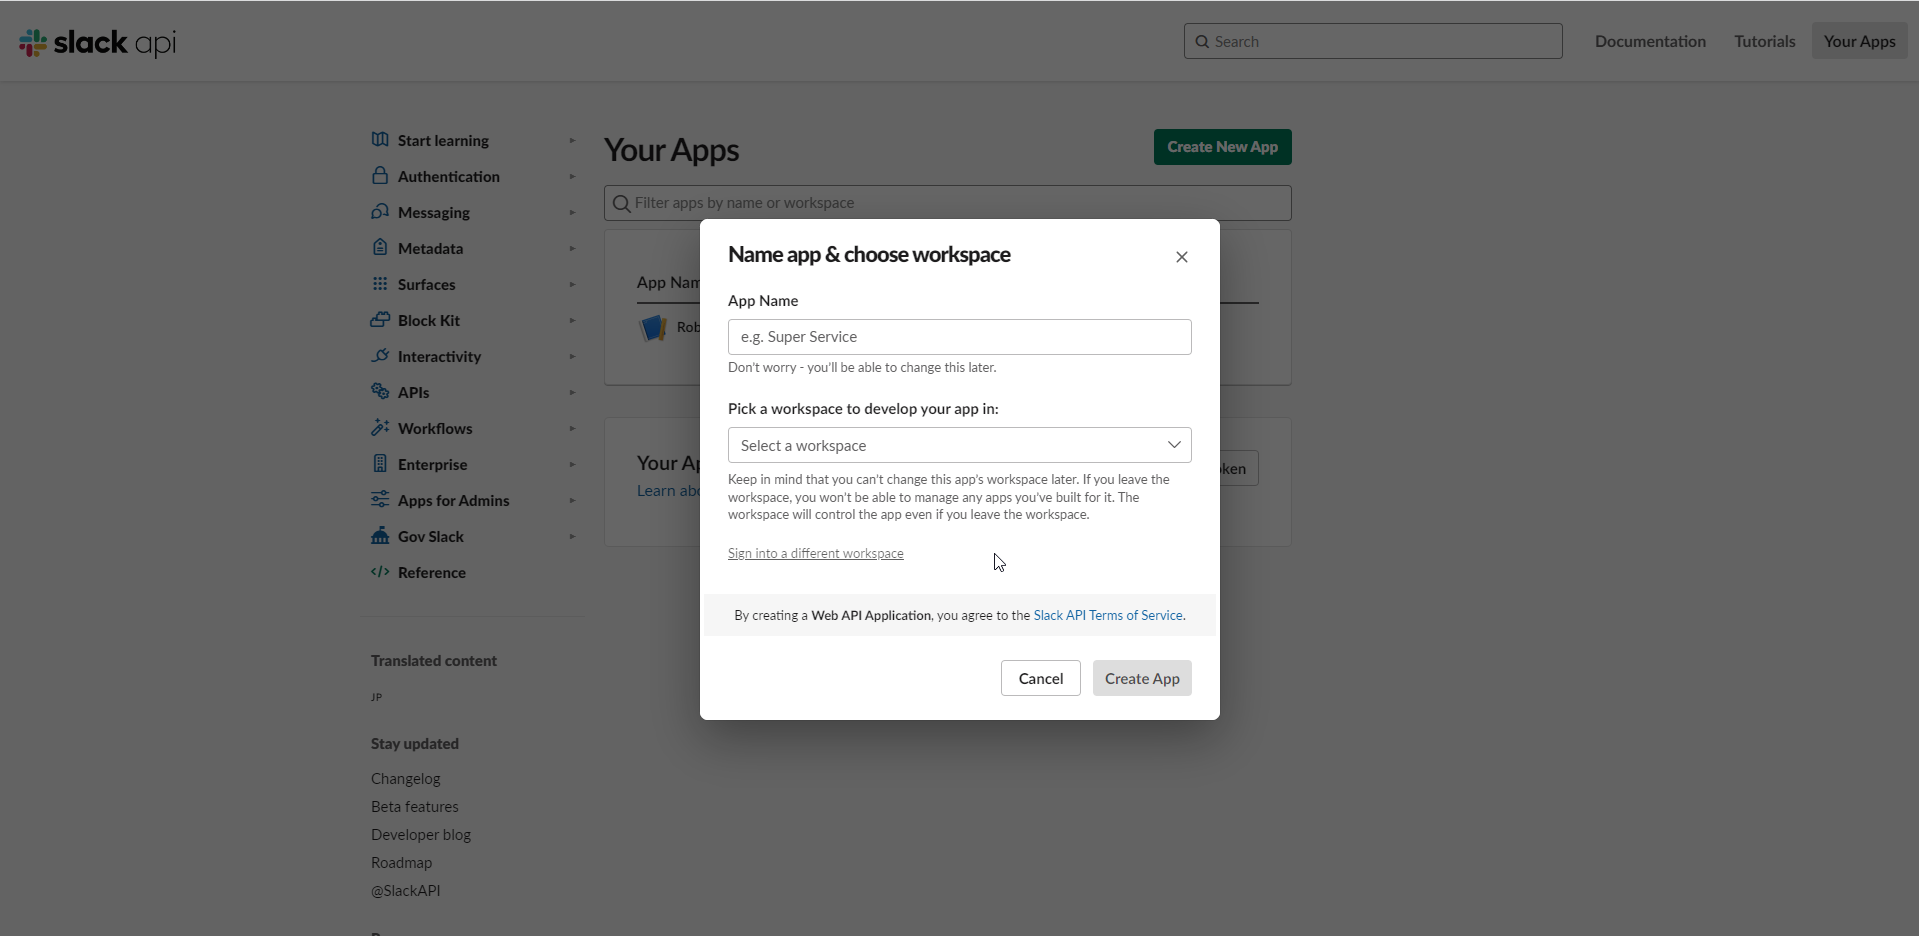Screen dimensions: 1919x936
Task: Click the Metadata clipboard icon
Action: point(380,247)
